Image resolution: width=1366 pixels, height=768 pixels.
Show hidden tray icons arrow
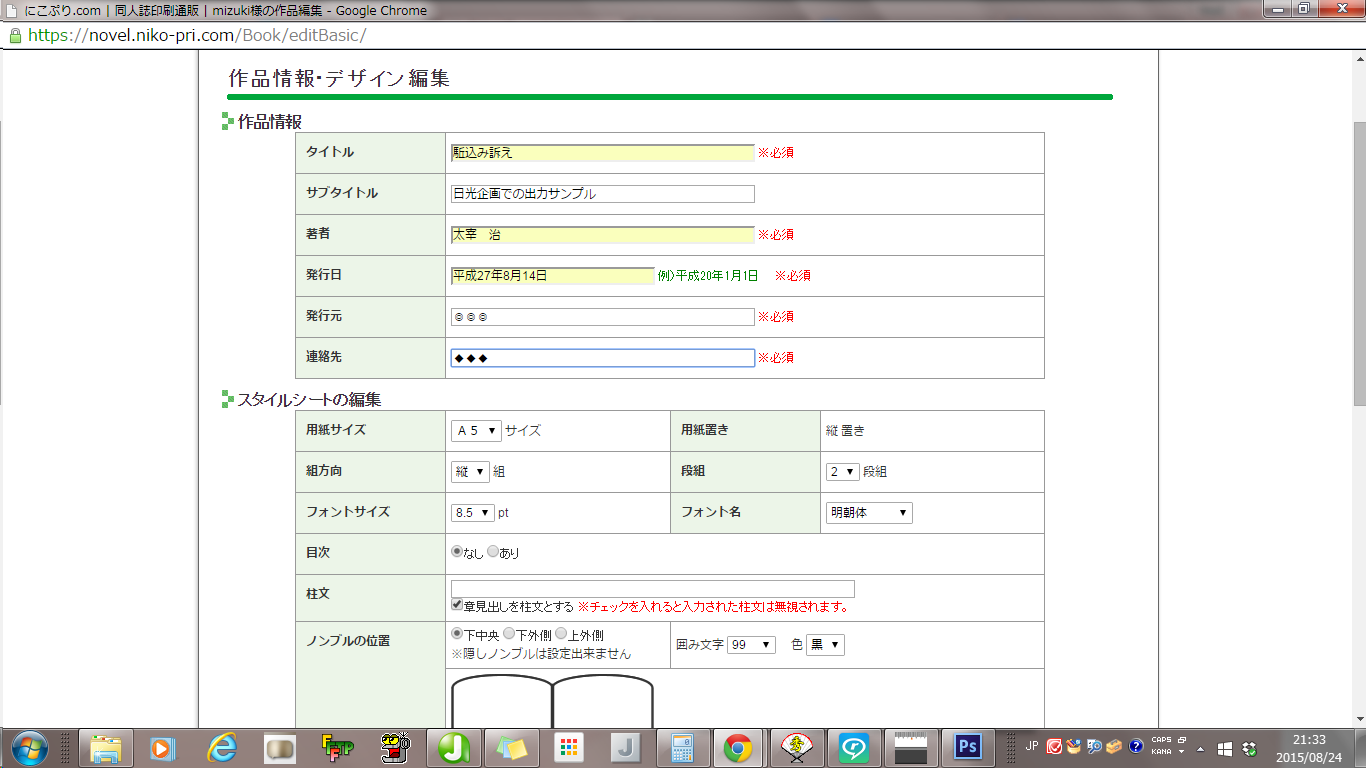pos(1200,748)
